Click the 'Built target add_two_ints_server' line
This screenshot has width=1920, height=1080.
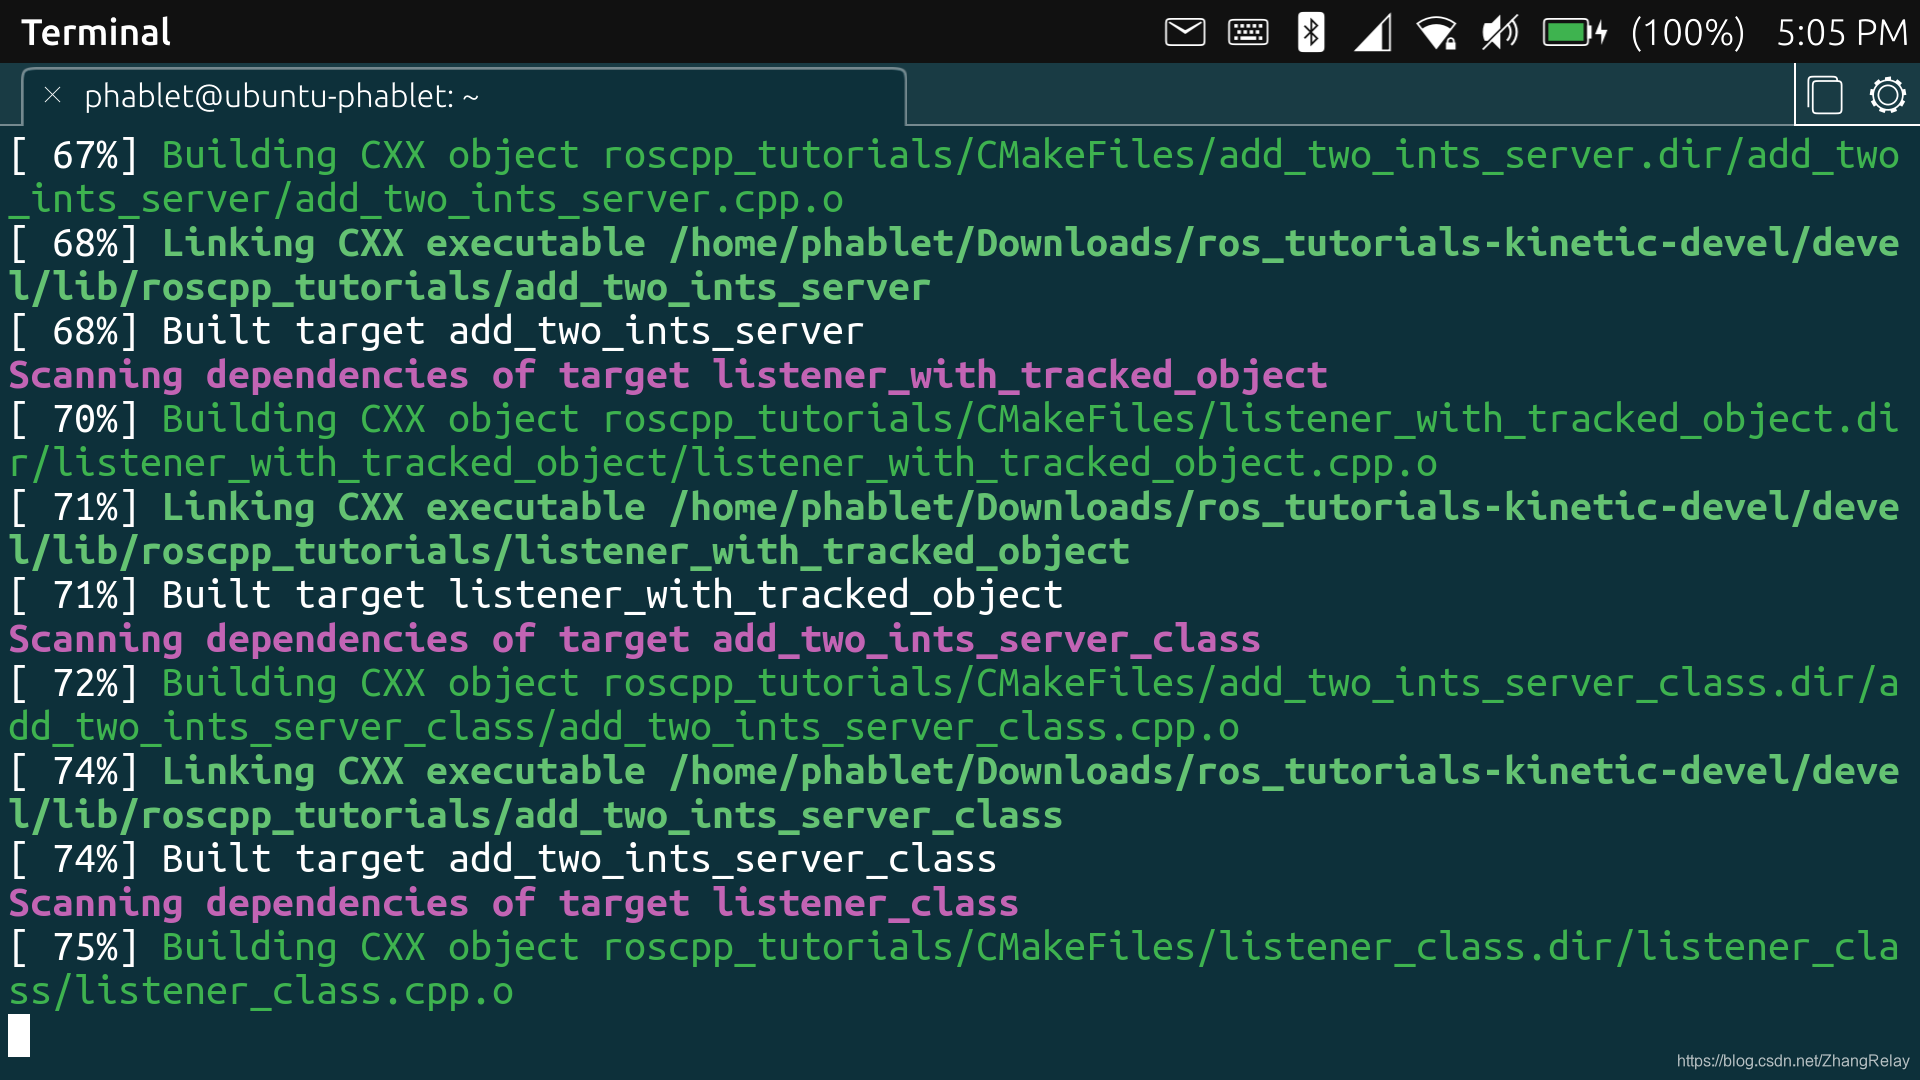[436, 331]
